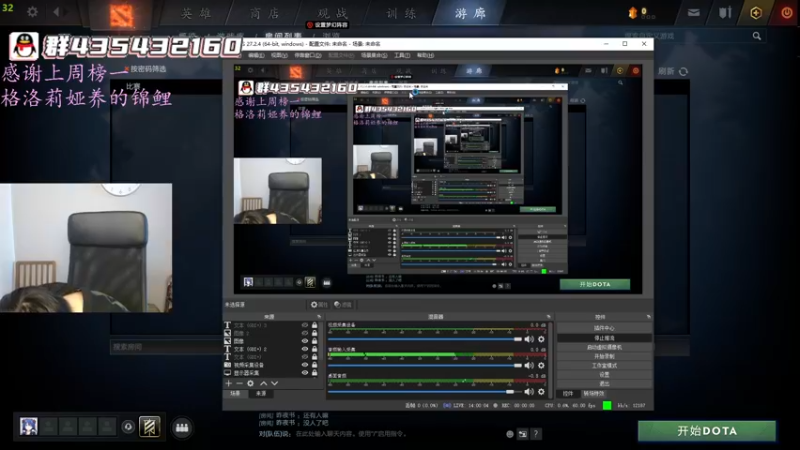This screenshot has height=450, width=800.
Task: Click the 刷新 refresh icon
Action: 684,71
